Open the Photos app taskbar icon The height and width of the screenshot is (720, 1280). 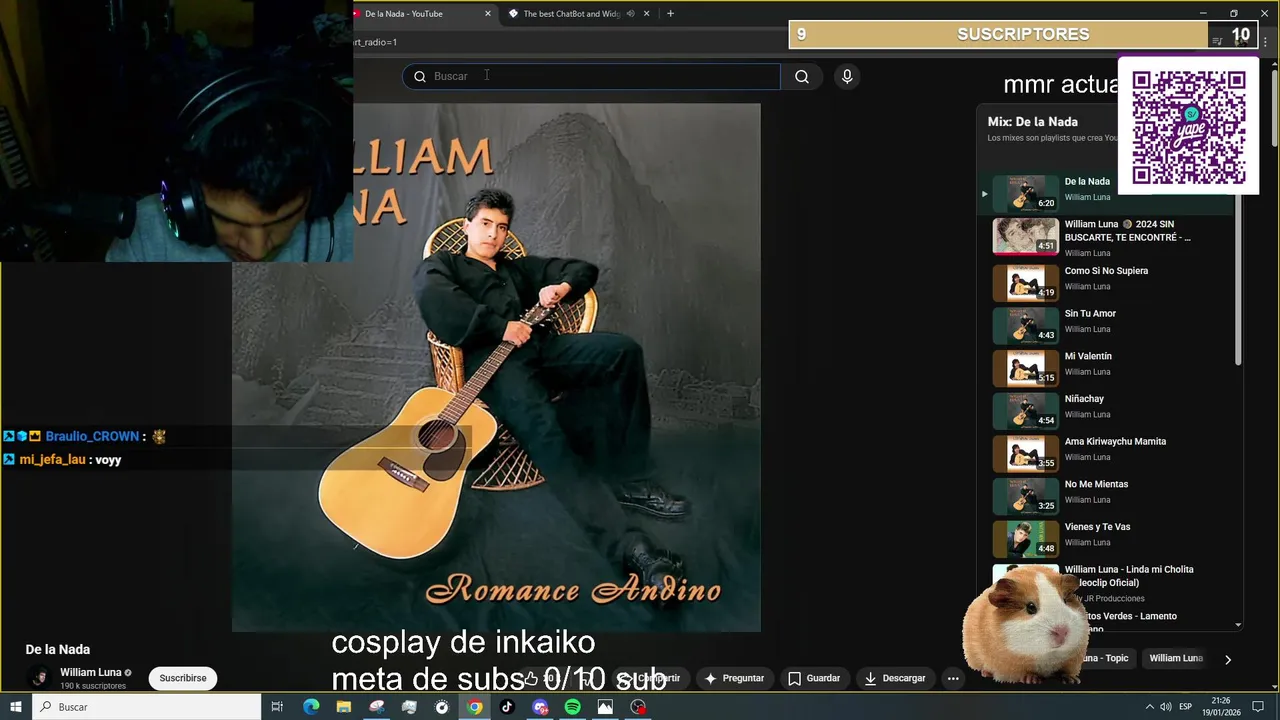point(605,707)
